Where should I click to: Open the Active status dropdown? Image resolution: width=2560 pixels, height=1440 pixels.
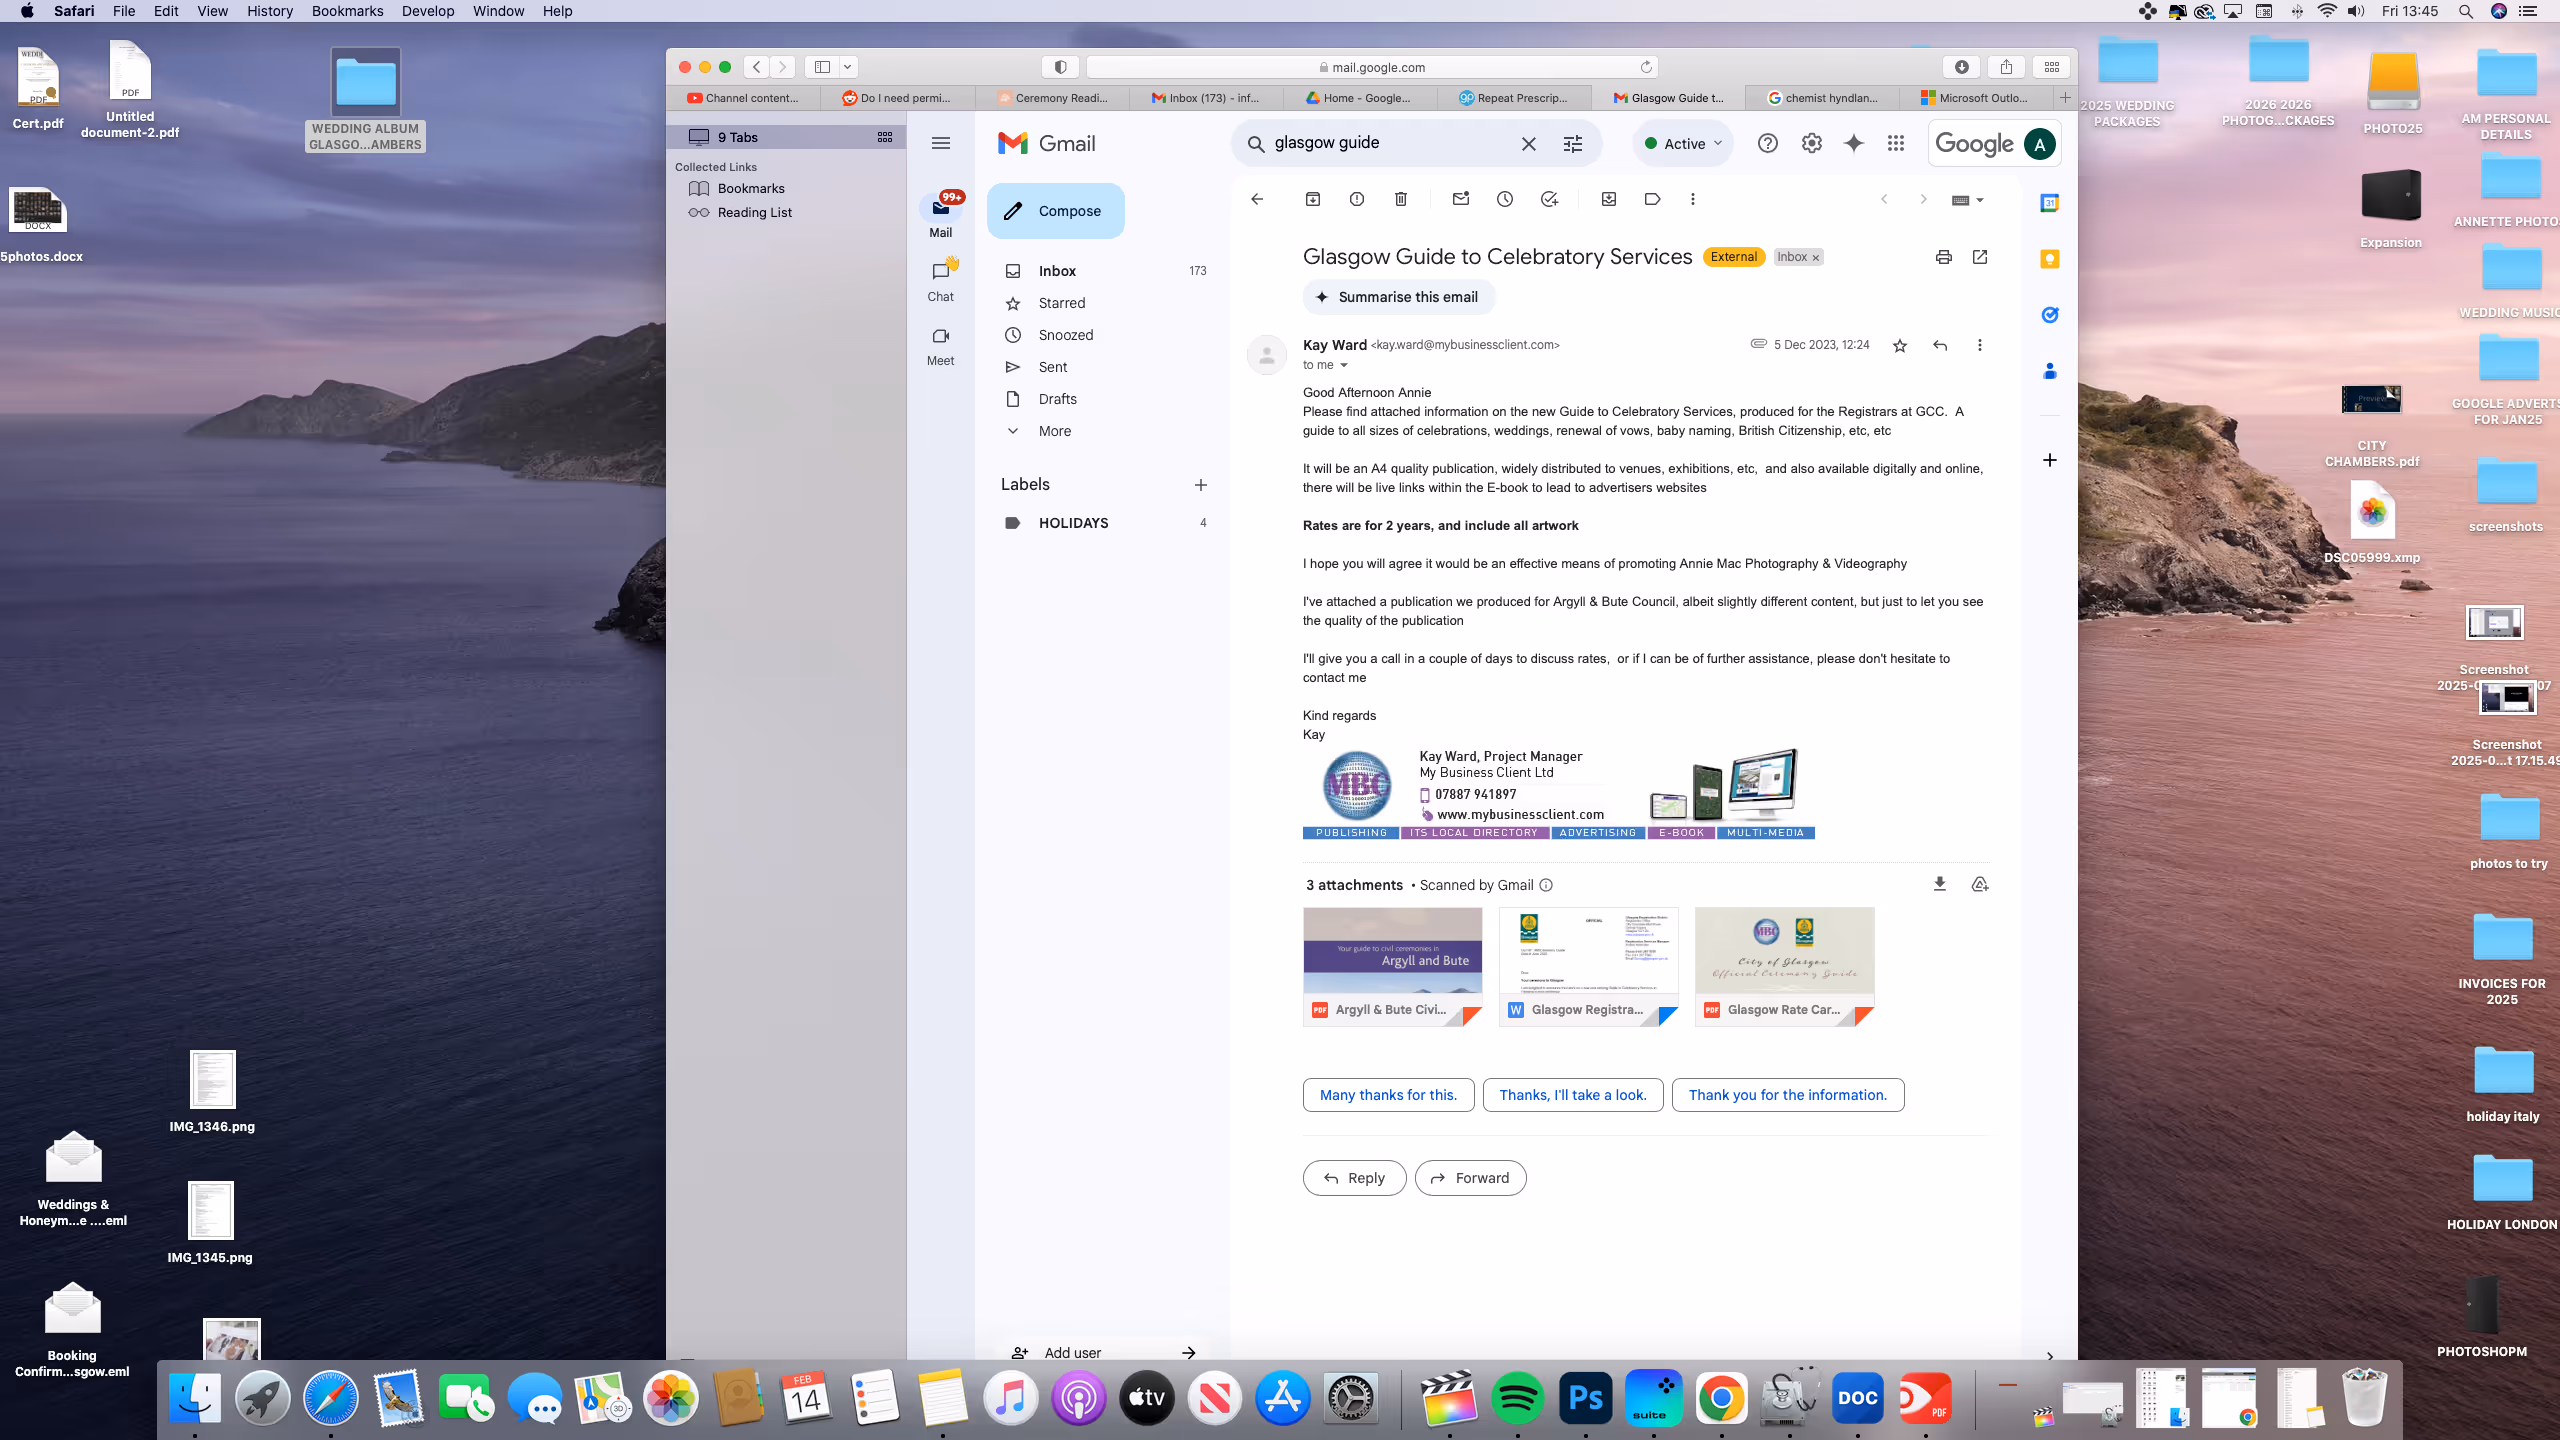(x=1684, y=143)
